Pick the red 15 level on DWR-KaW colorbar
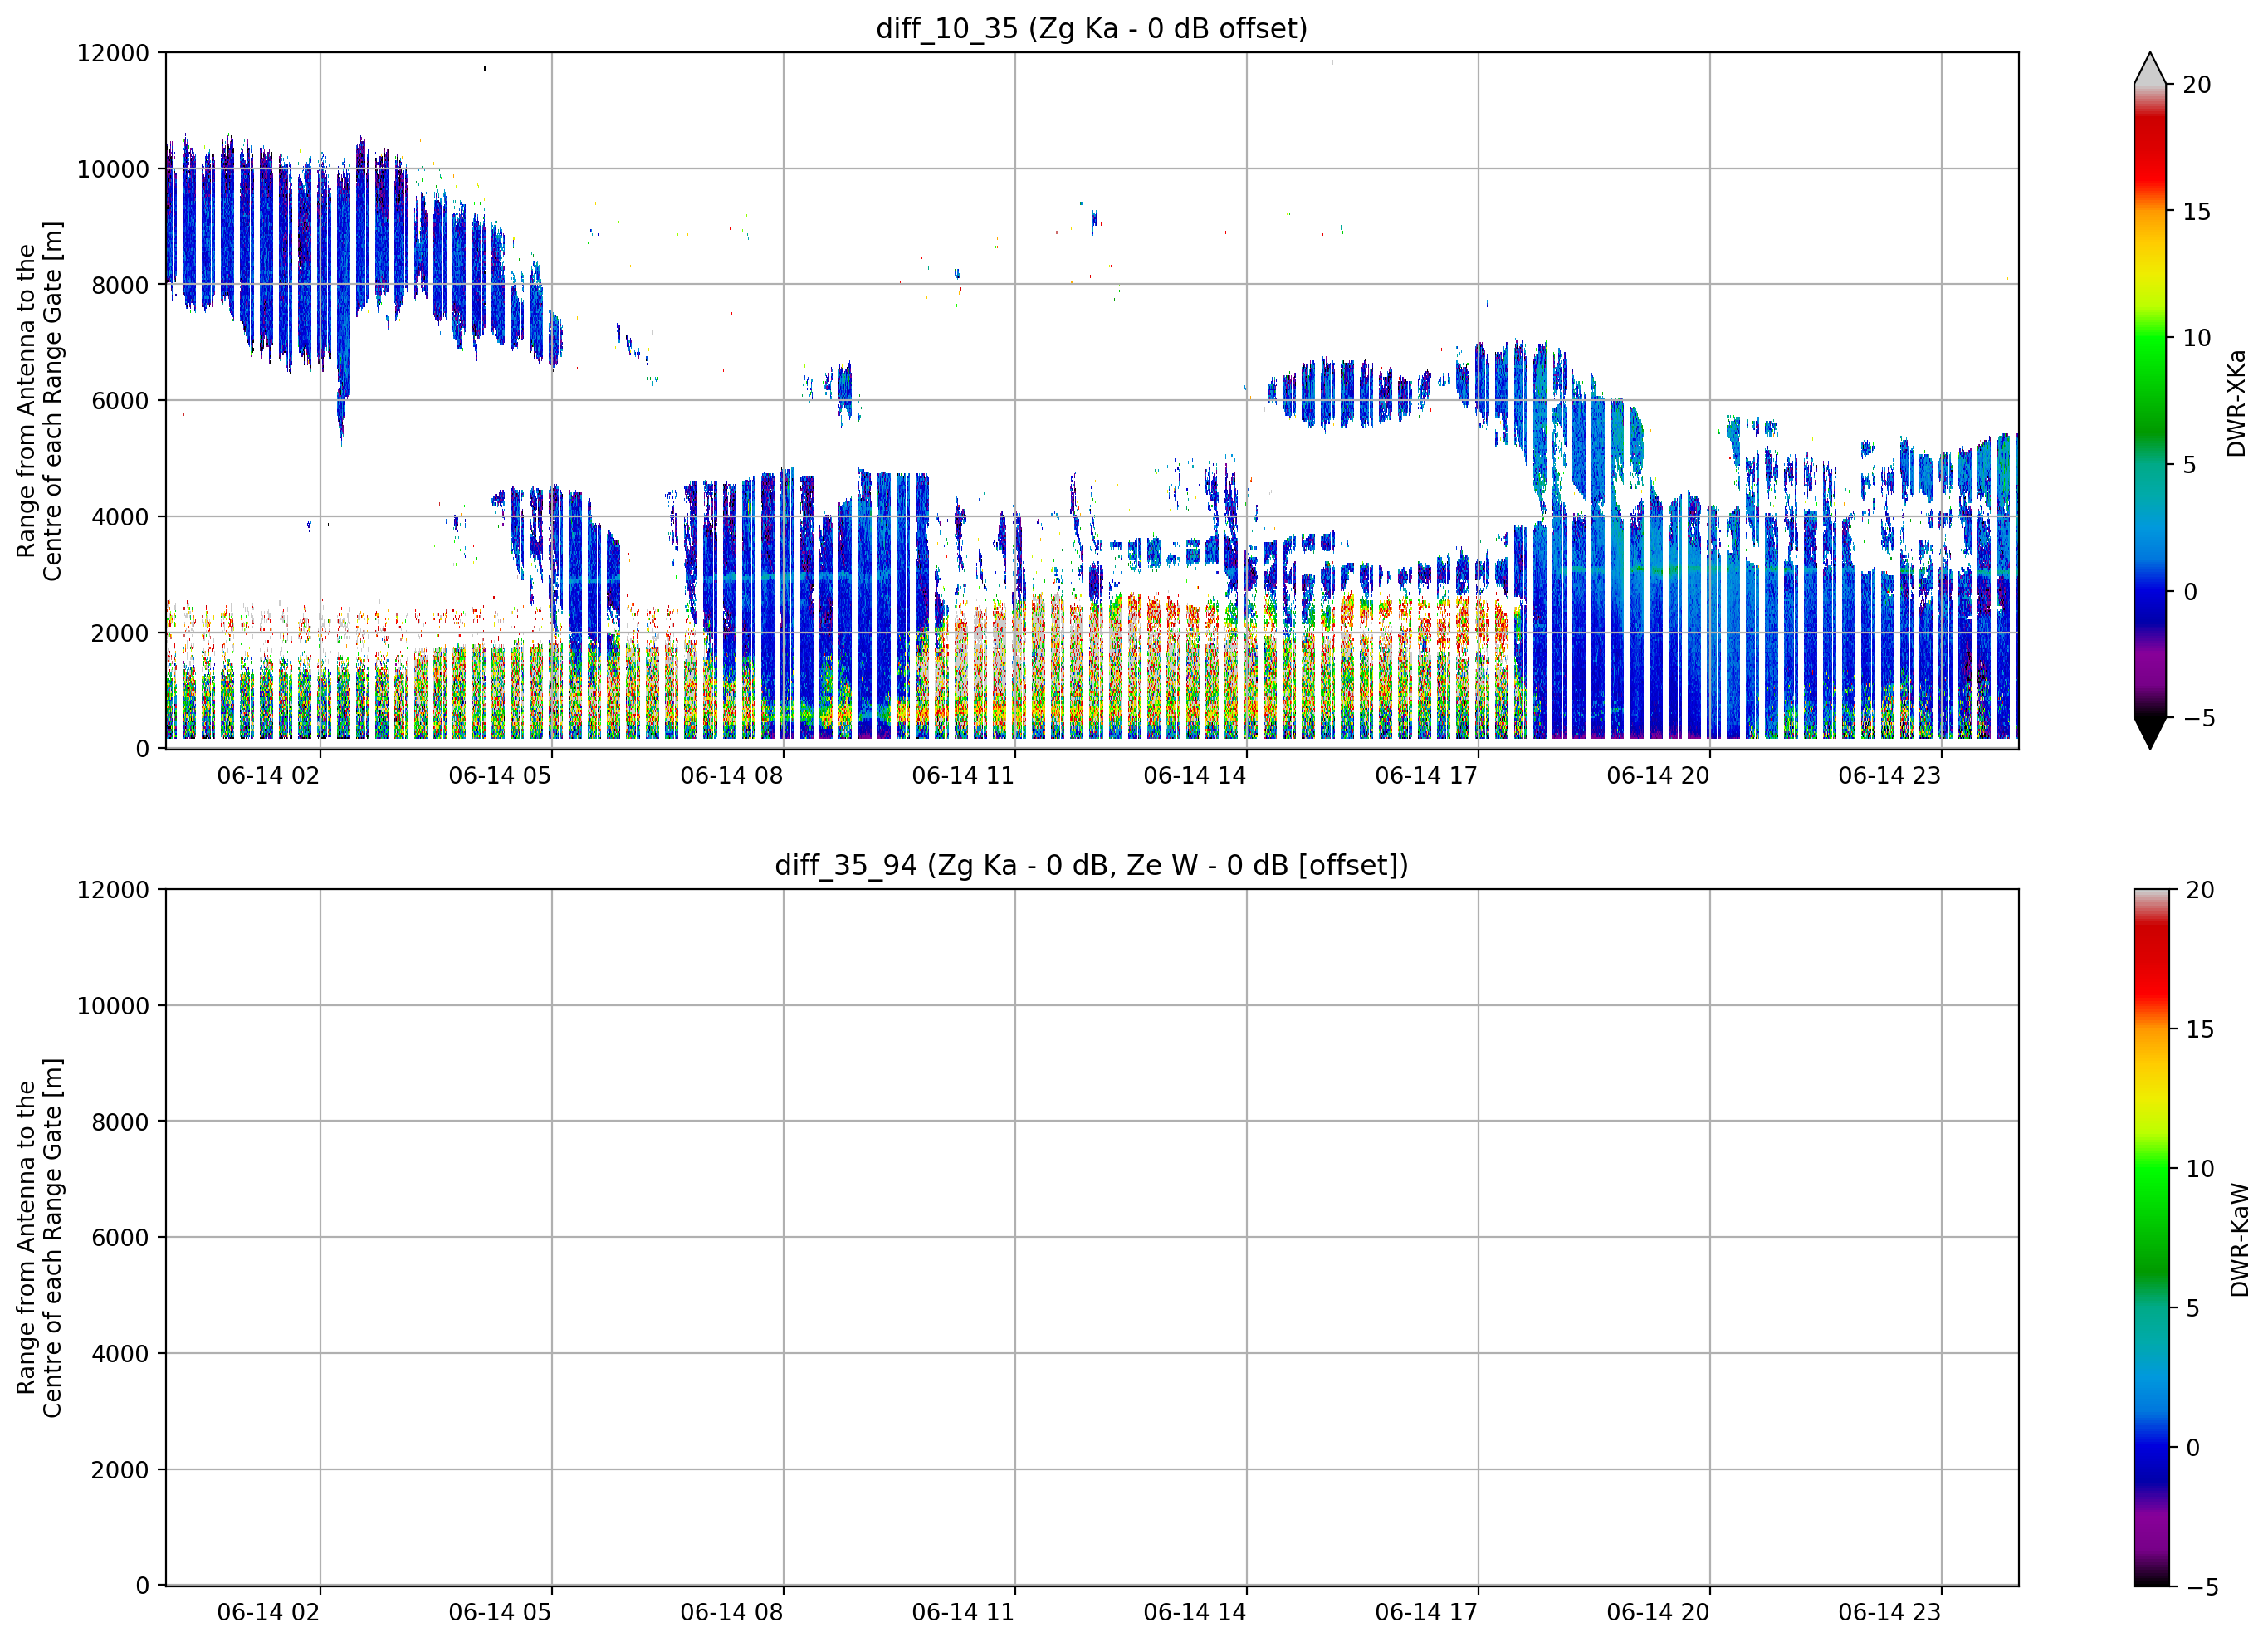 pos(2152,1029)
